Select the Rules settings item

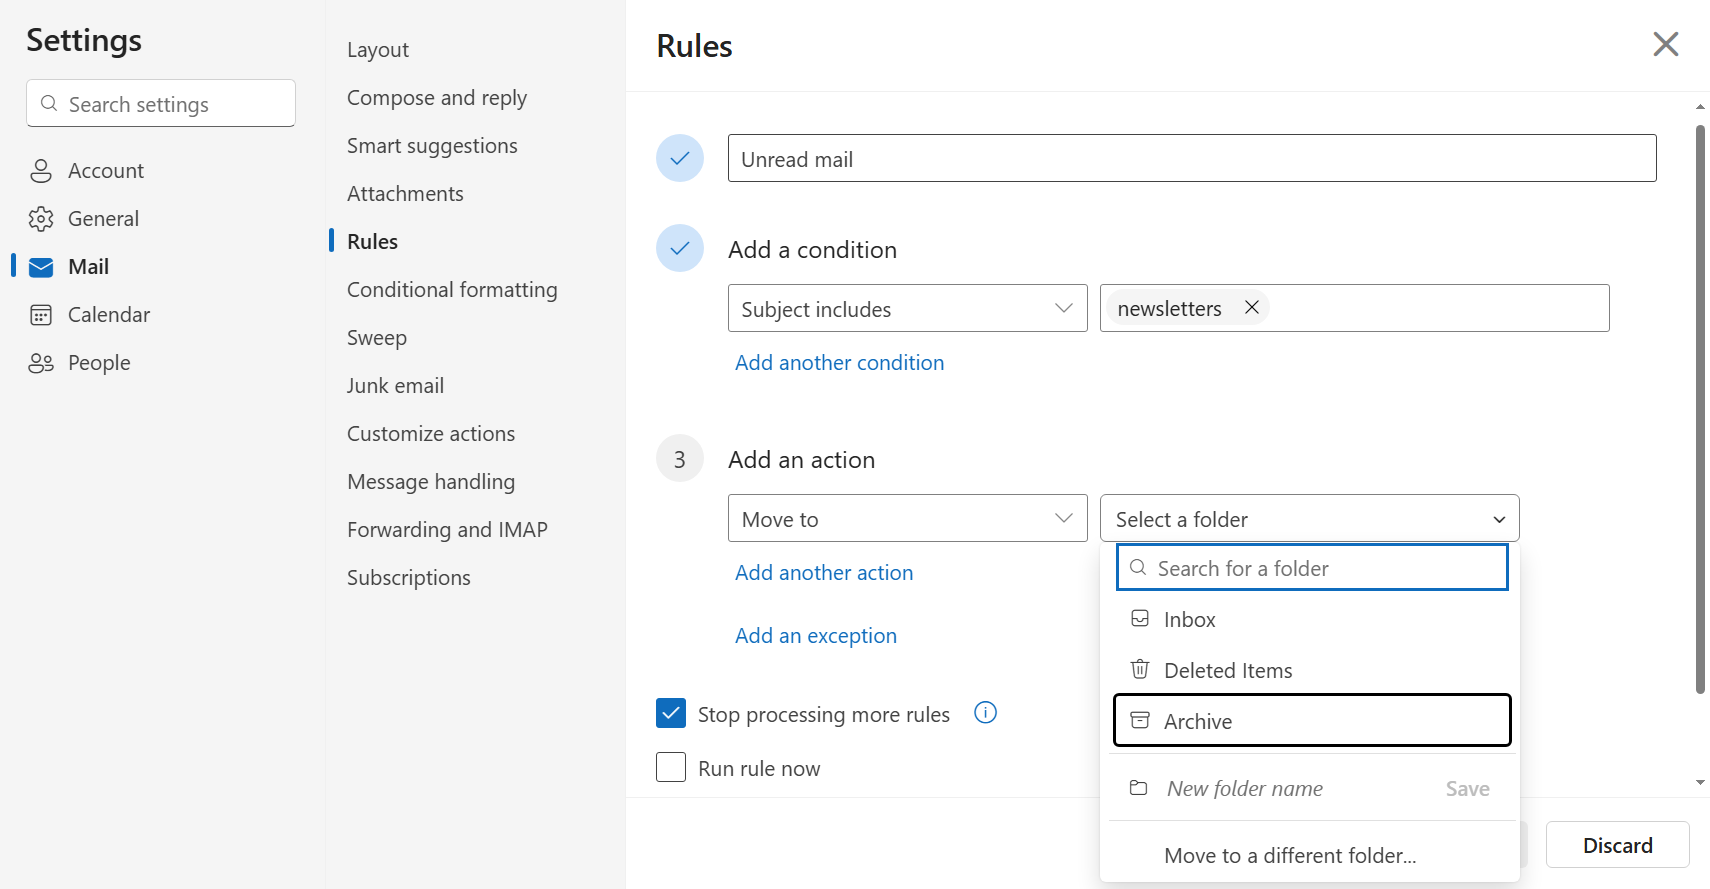point(372,242)
